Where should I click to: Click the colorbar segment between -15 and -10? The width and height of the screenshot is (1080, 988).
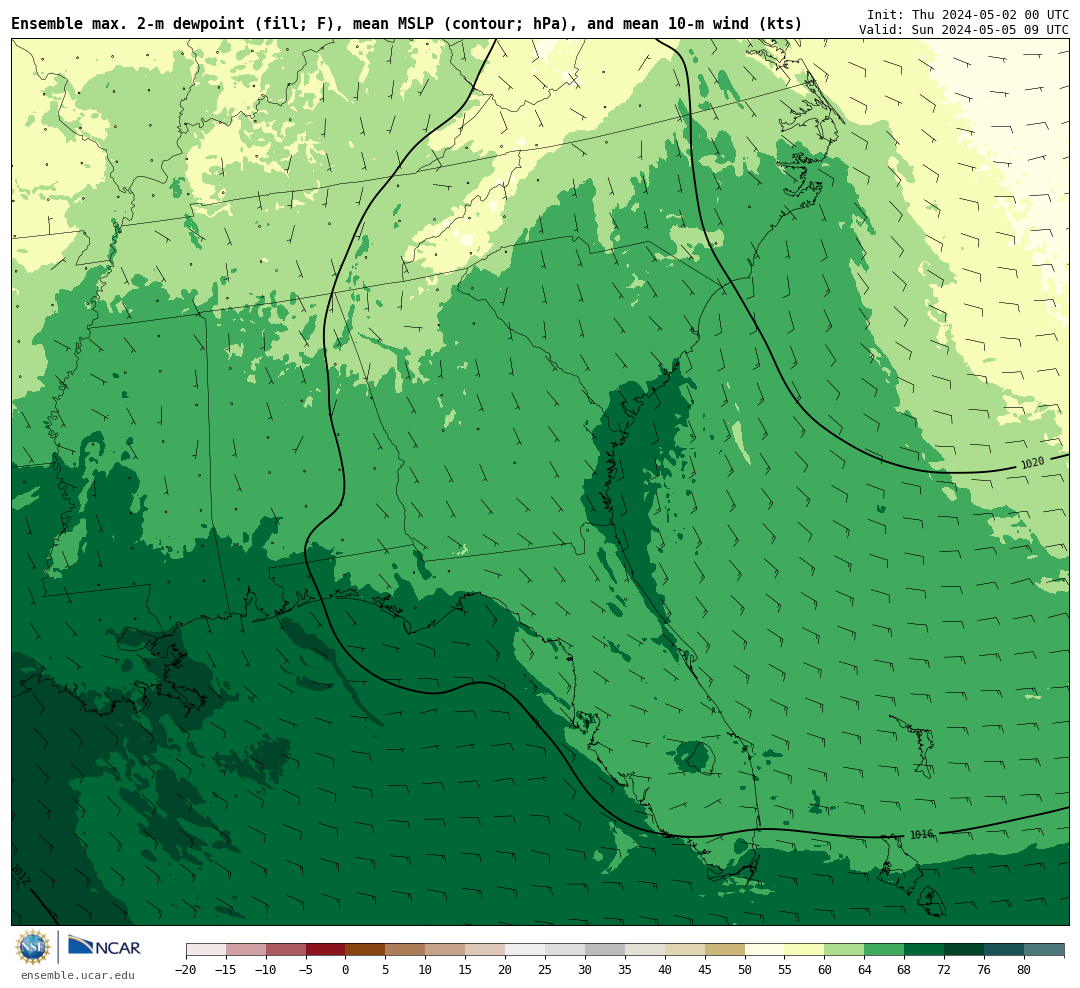click(x=246, y=950)
